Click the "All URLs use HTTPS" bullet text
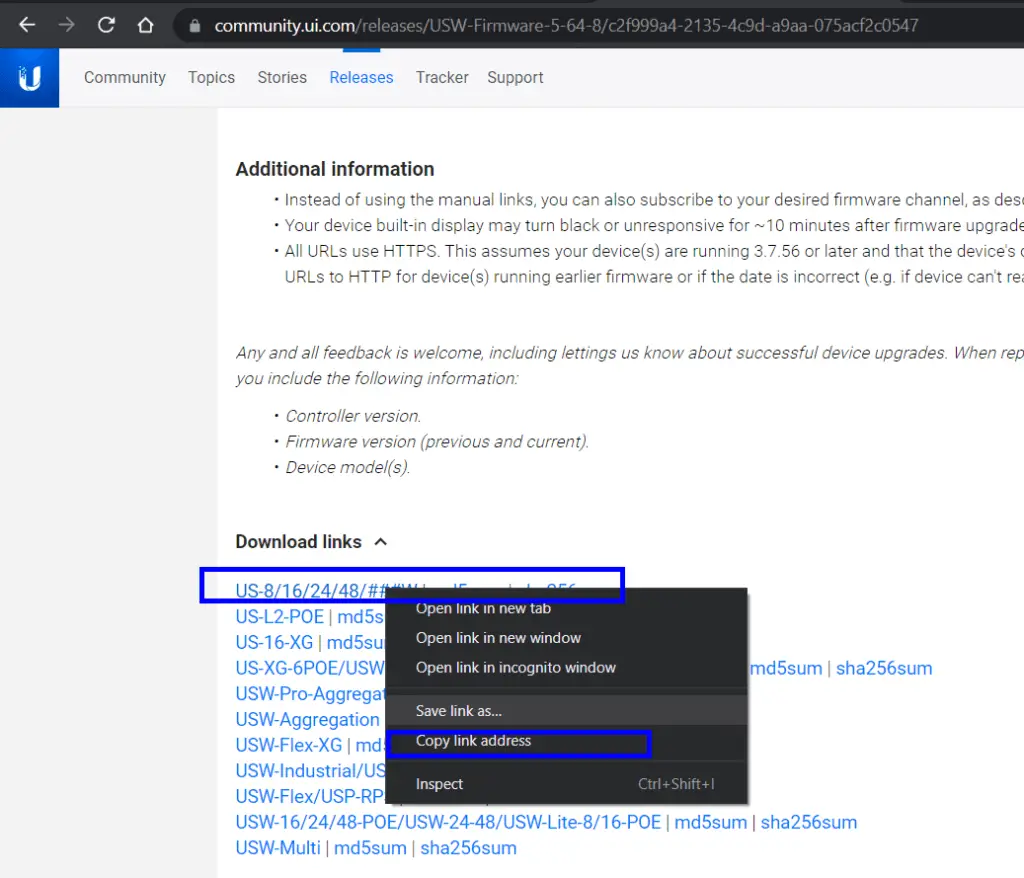The width and height of the screenshot is (1024, 878). tap(654, 264)
